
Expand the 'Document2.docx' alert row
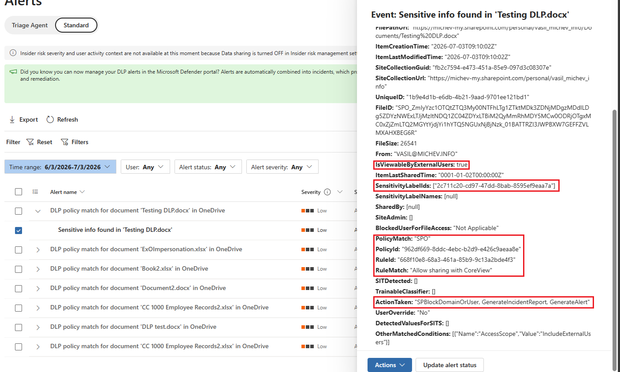pyautogui.click(x=38, y=289)
